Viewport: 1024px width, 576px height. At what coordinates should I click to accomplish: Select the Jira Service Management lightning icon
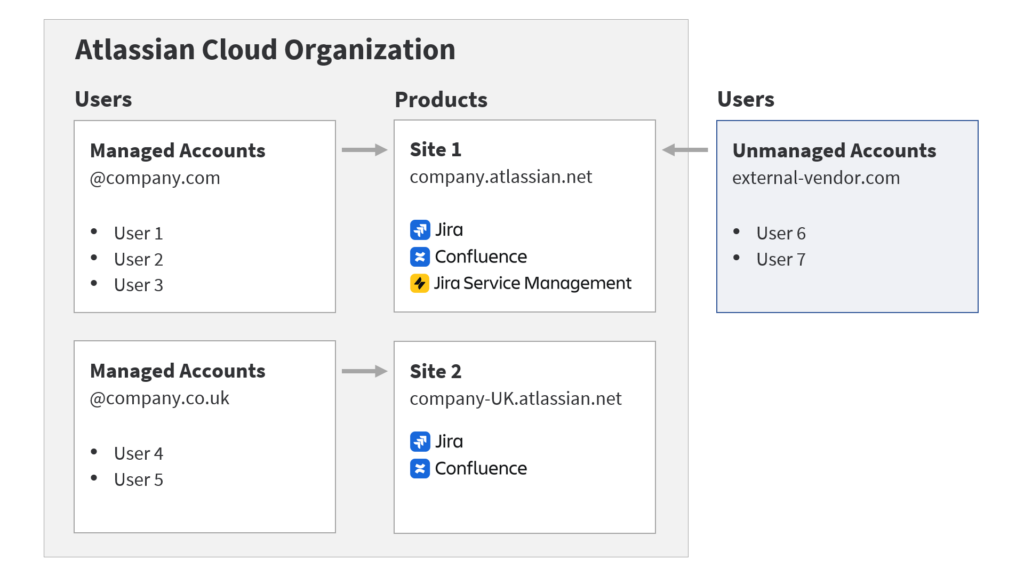[420, 284]
